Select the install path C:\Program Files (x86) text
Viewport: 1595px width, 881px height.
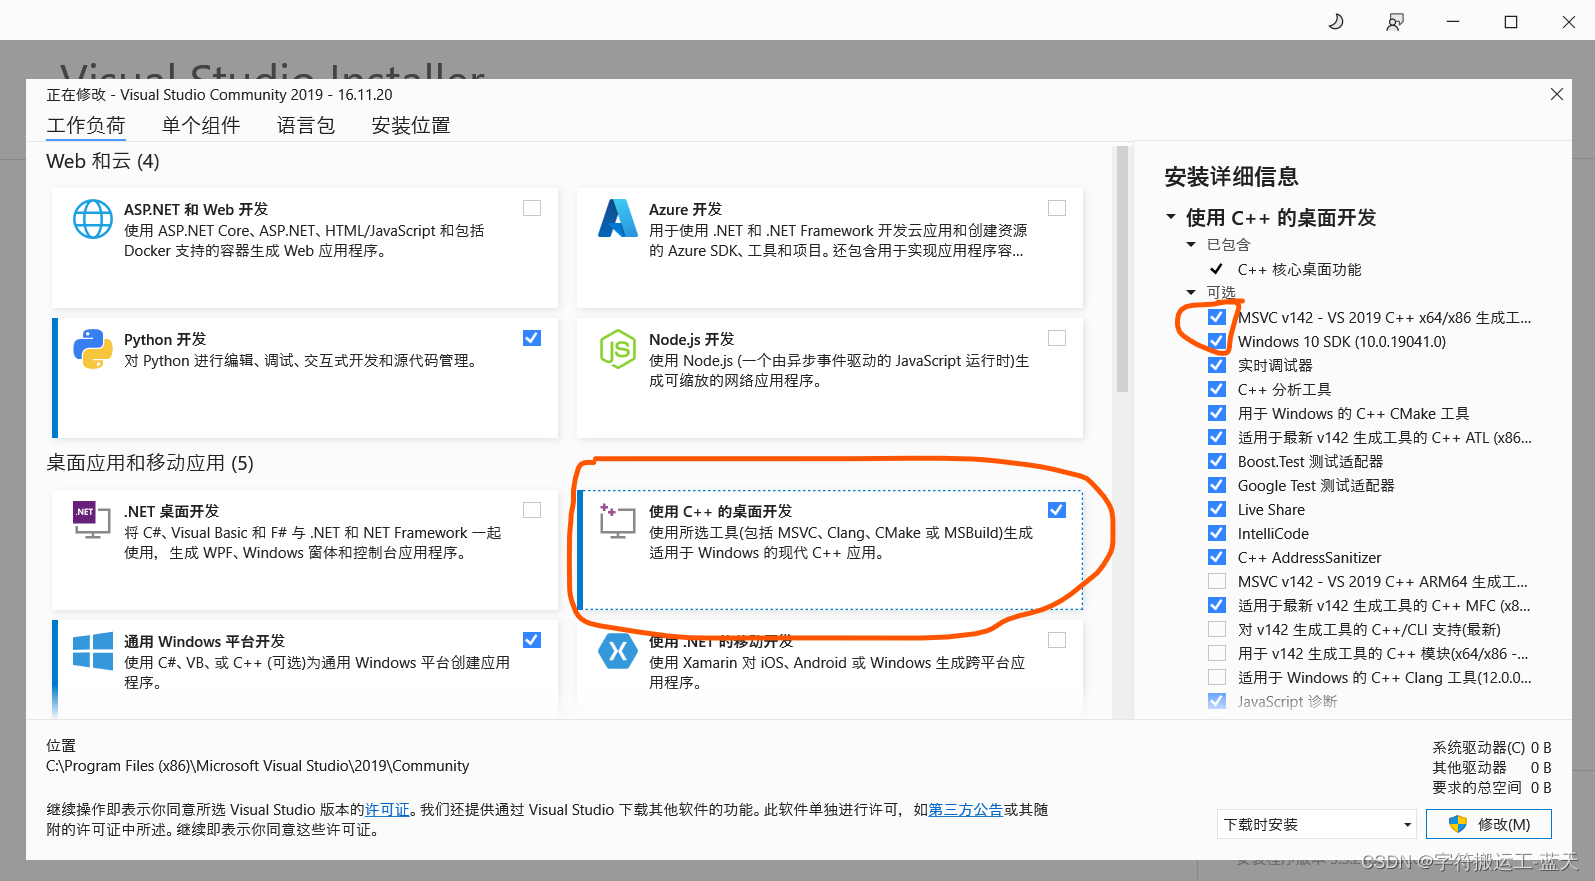[257, 766]
